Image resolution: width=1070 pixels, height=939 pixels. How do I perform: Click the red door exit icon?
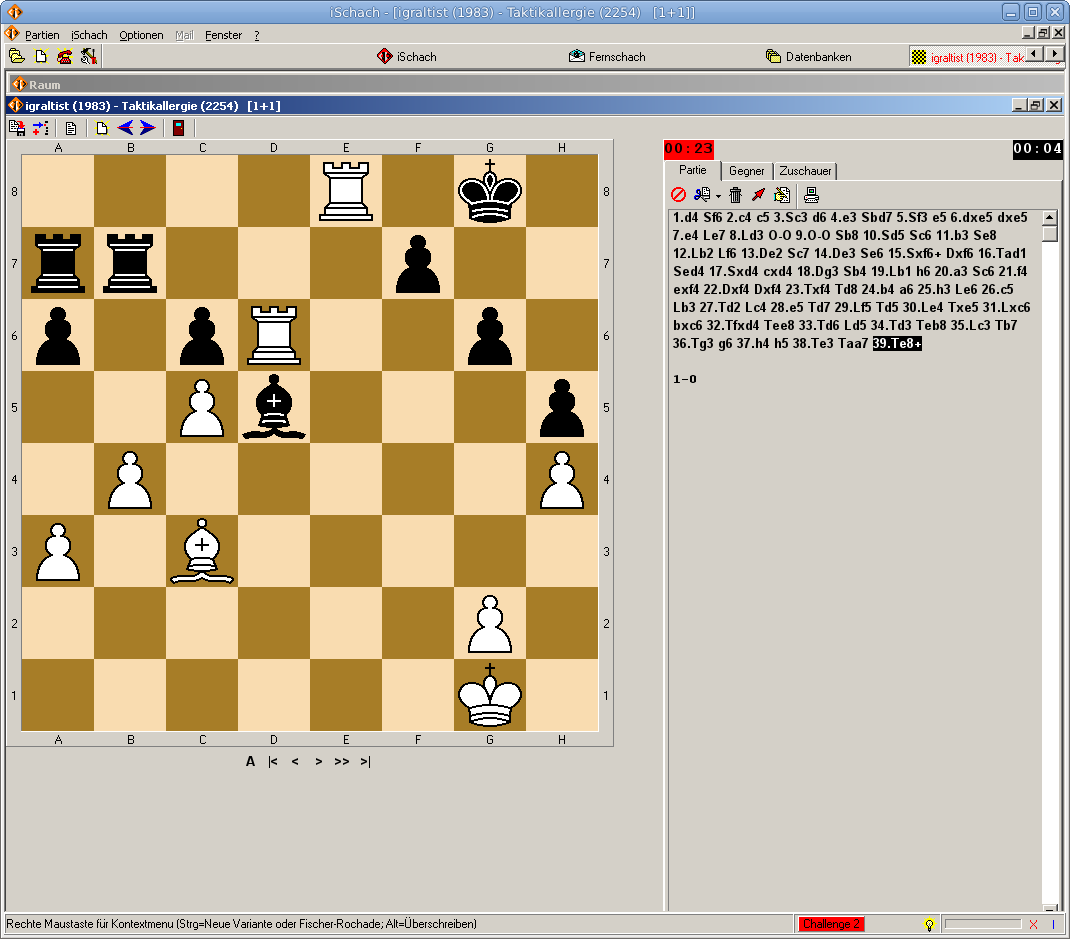[x=179, y=128]
